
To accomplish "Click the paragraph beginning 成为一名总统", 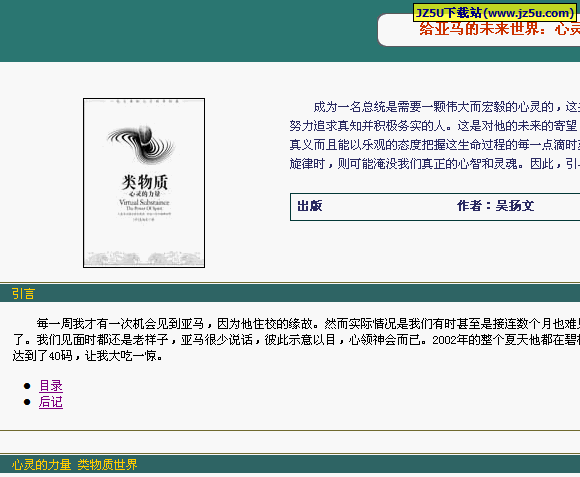I will click(x=435, y=135).
